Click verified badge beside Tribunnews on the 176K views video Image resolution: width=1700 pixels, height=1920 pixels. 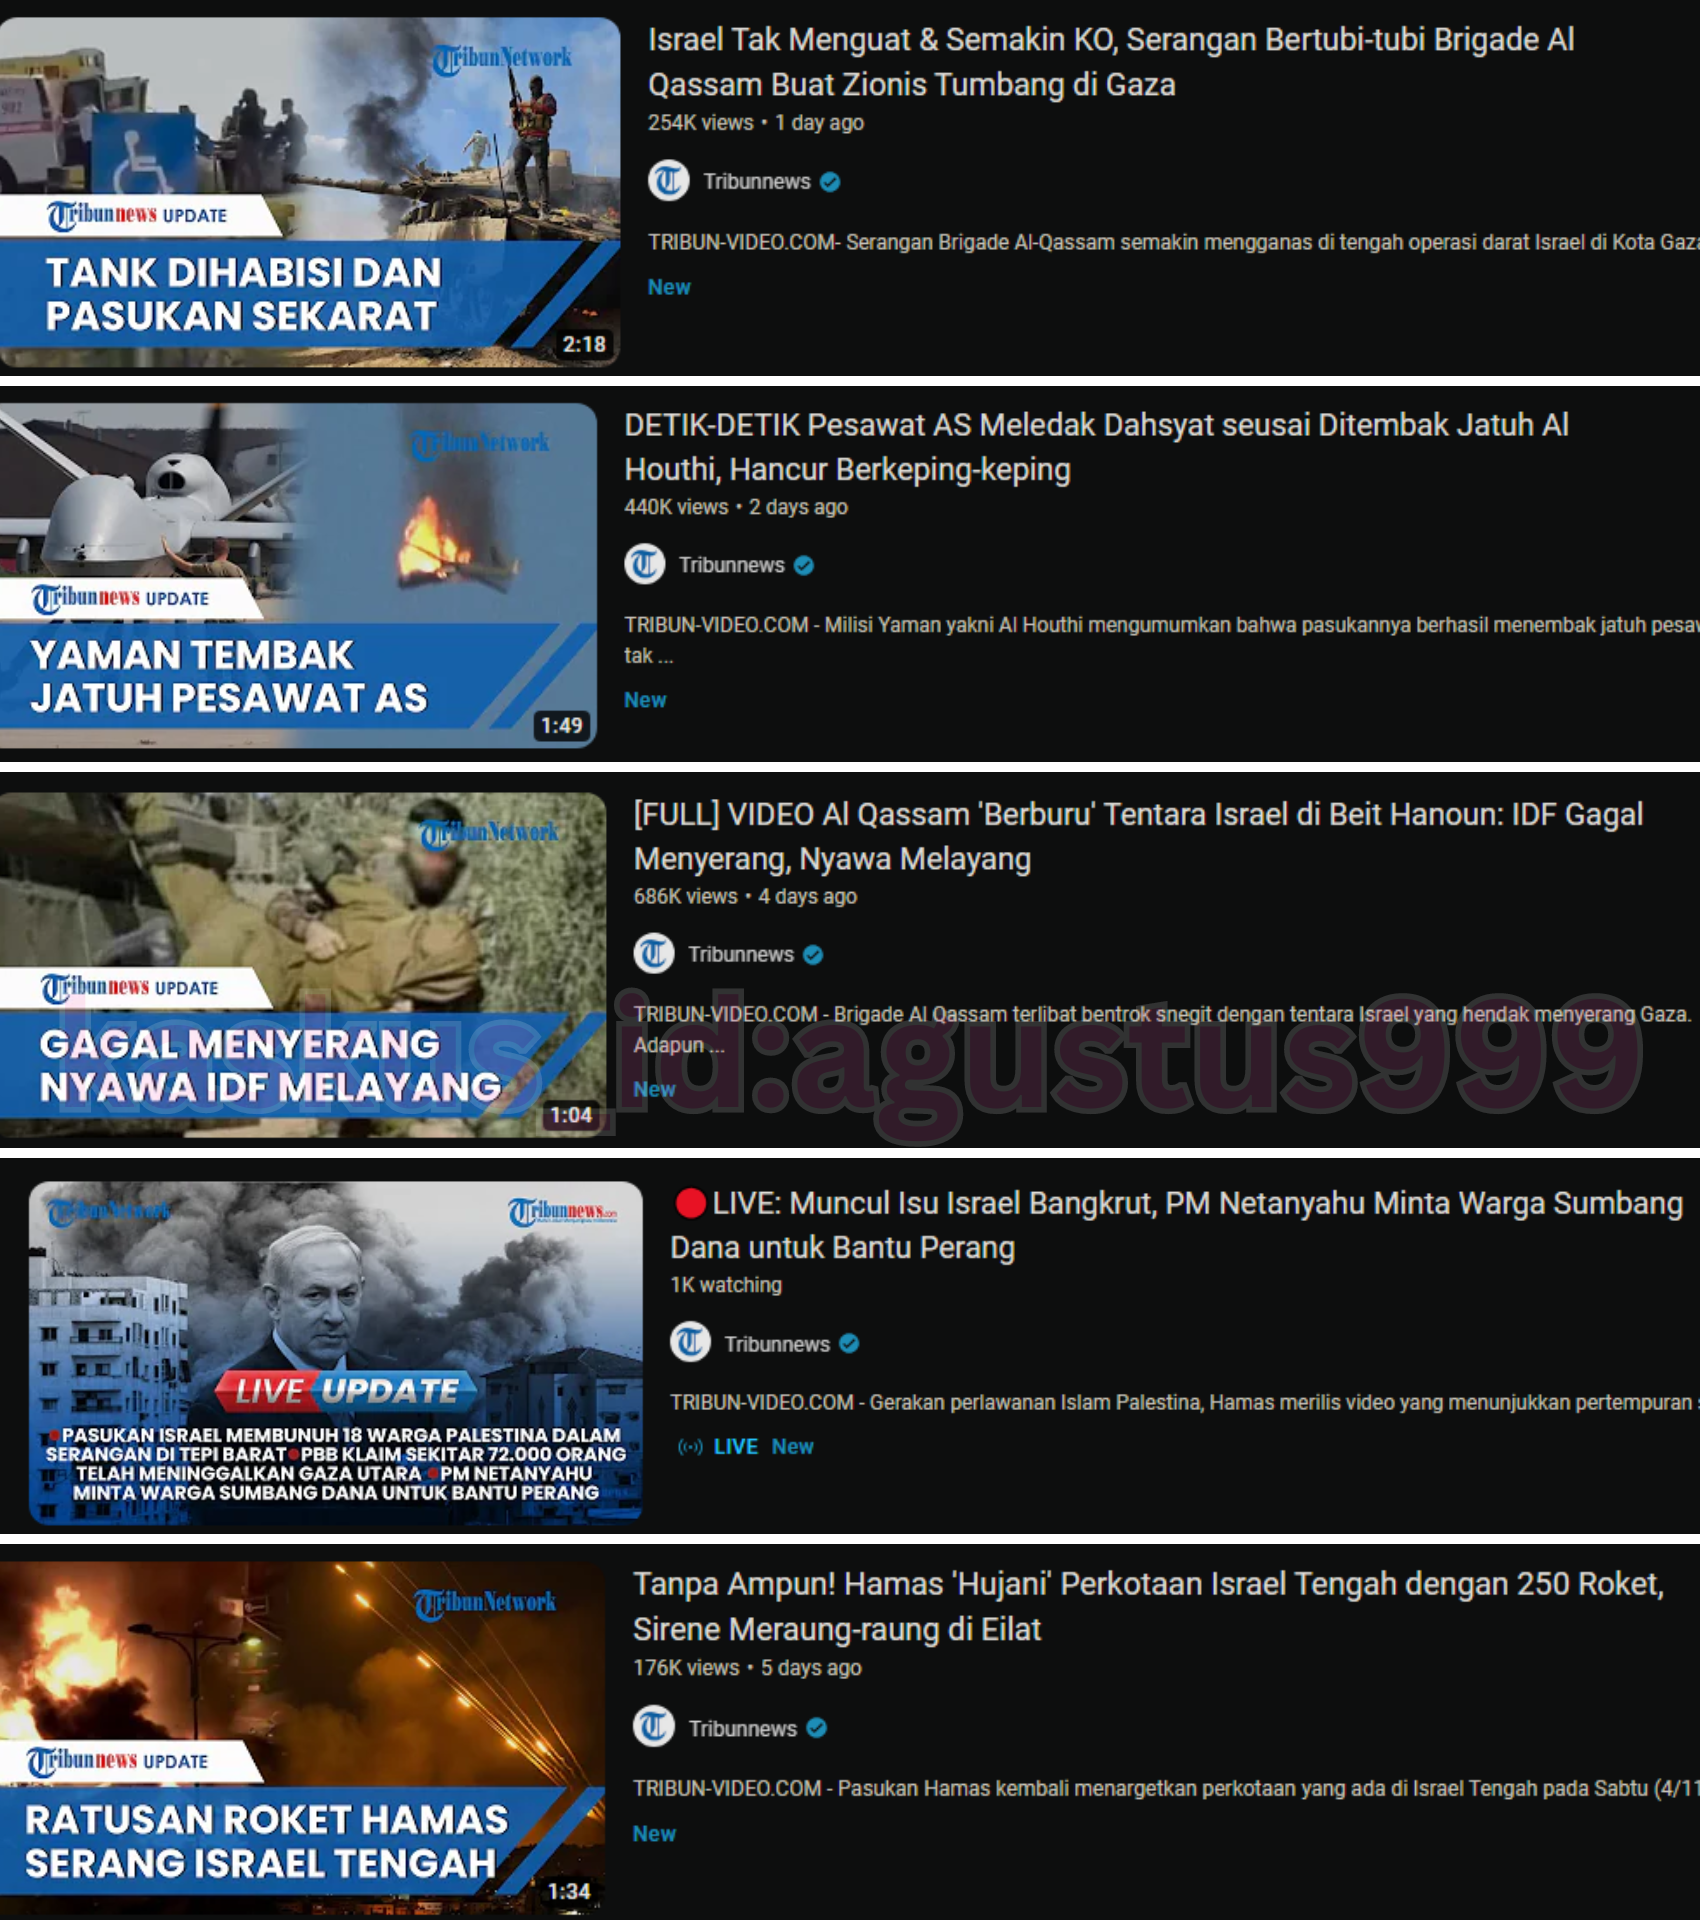pyautogui.click(x=816, y=1728)
